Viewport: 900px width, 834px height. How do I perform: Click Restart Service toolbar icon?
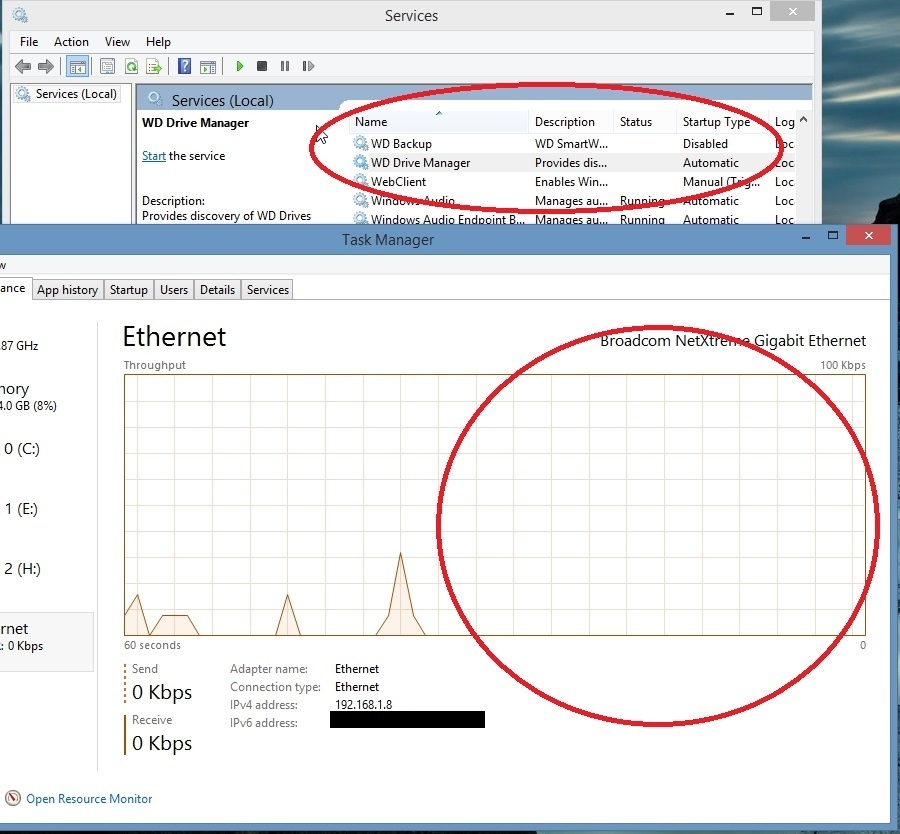[308, 66]
